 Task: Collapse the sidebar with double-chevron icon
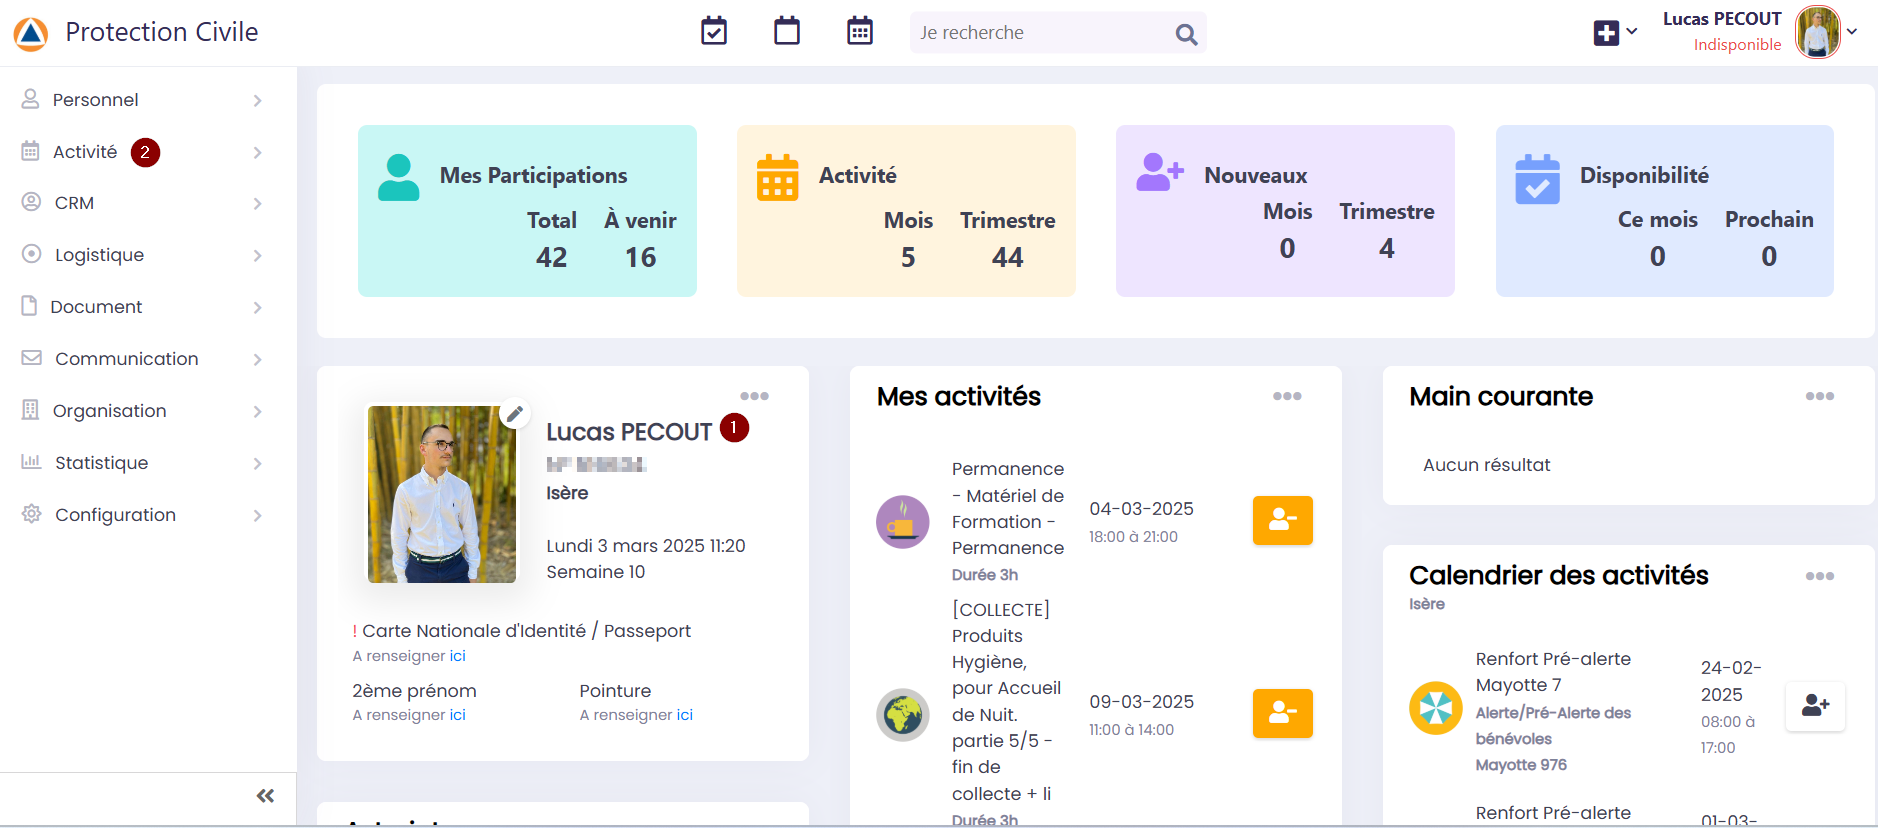pos(265,796)
